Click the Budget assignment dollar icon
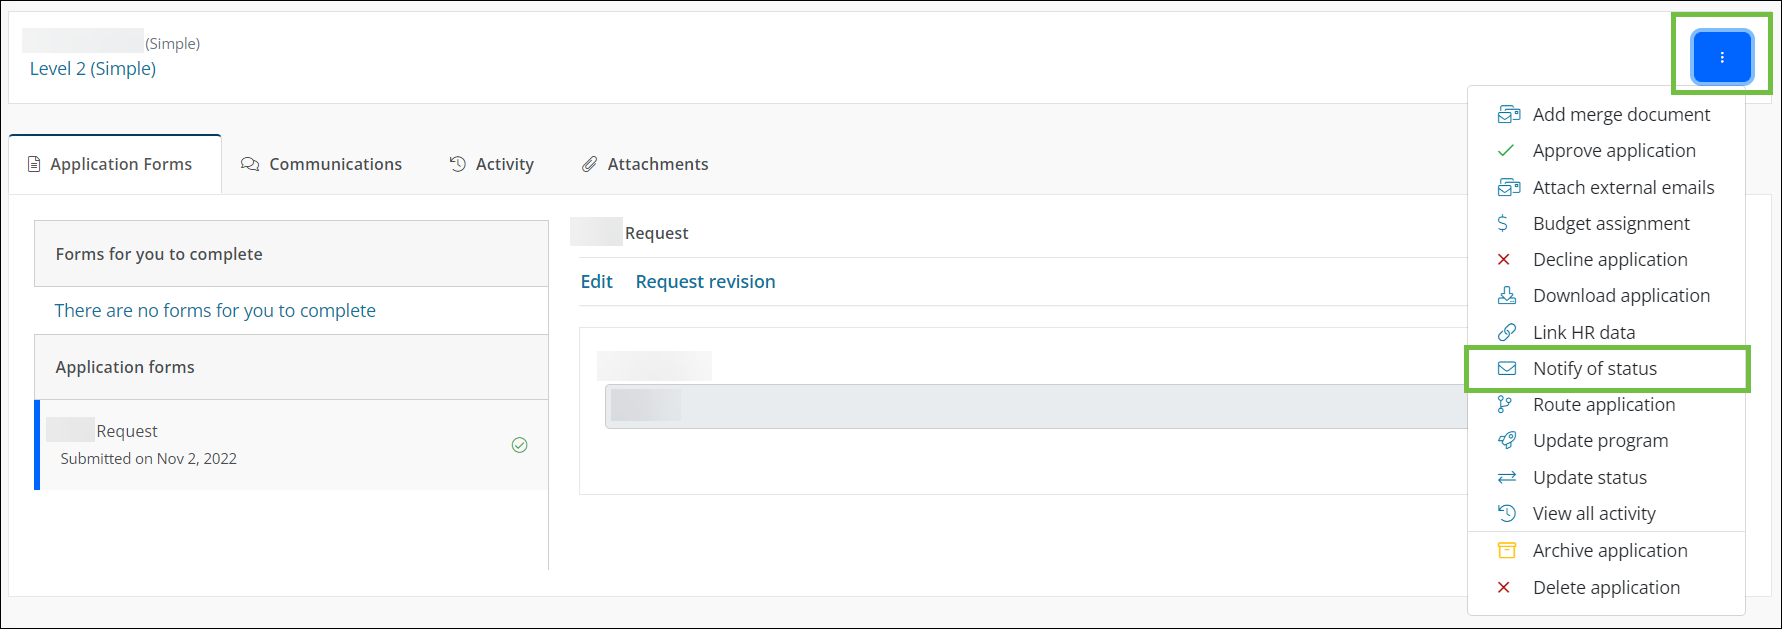The image size is (1782, 629). (1503, 224)
